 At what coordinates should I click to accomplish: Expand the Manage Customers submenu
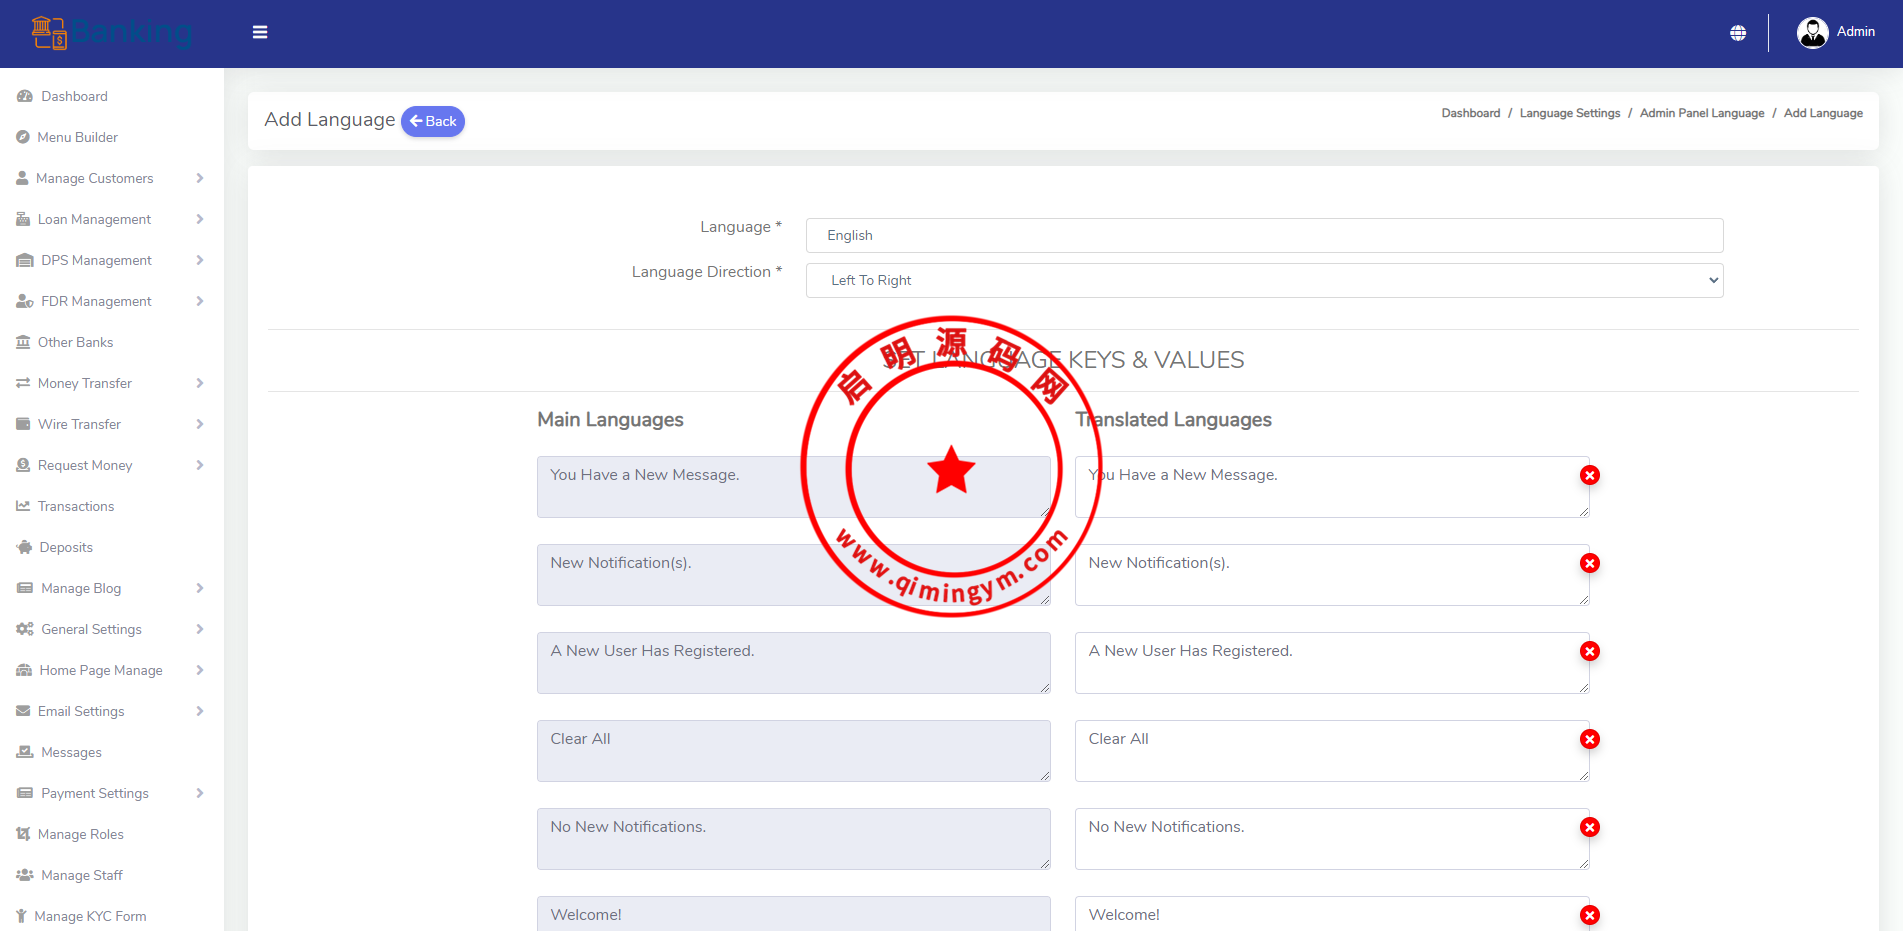click(x=110, y=178)
